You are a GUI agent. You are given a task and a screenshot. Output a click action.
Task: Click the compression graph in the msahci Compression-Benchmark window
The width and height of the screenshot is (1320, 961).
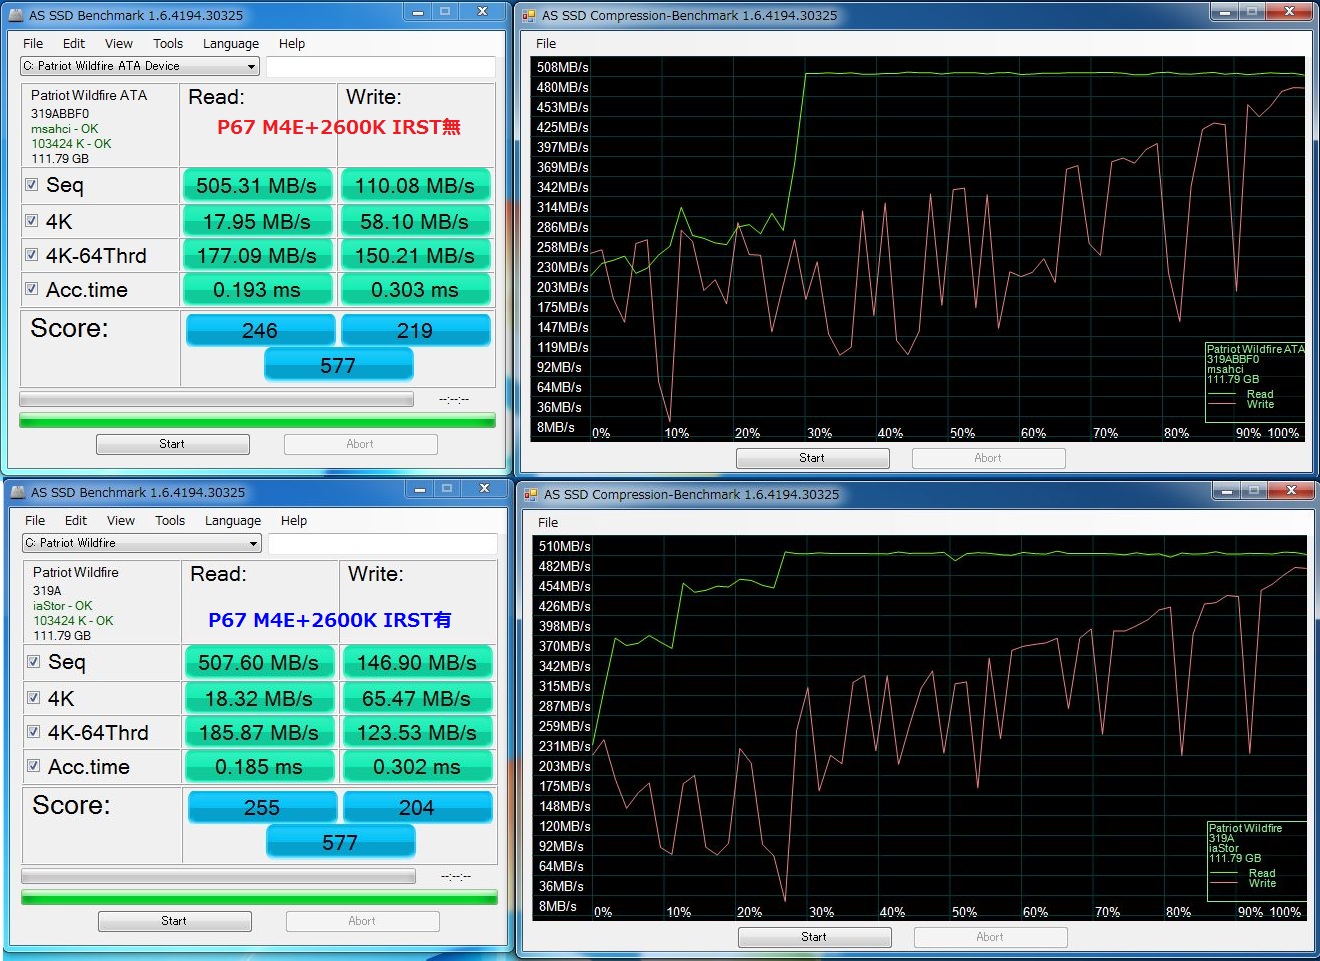click(918, 248)
